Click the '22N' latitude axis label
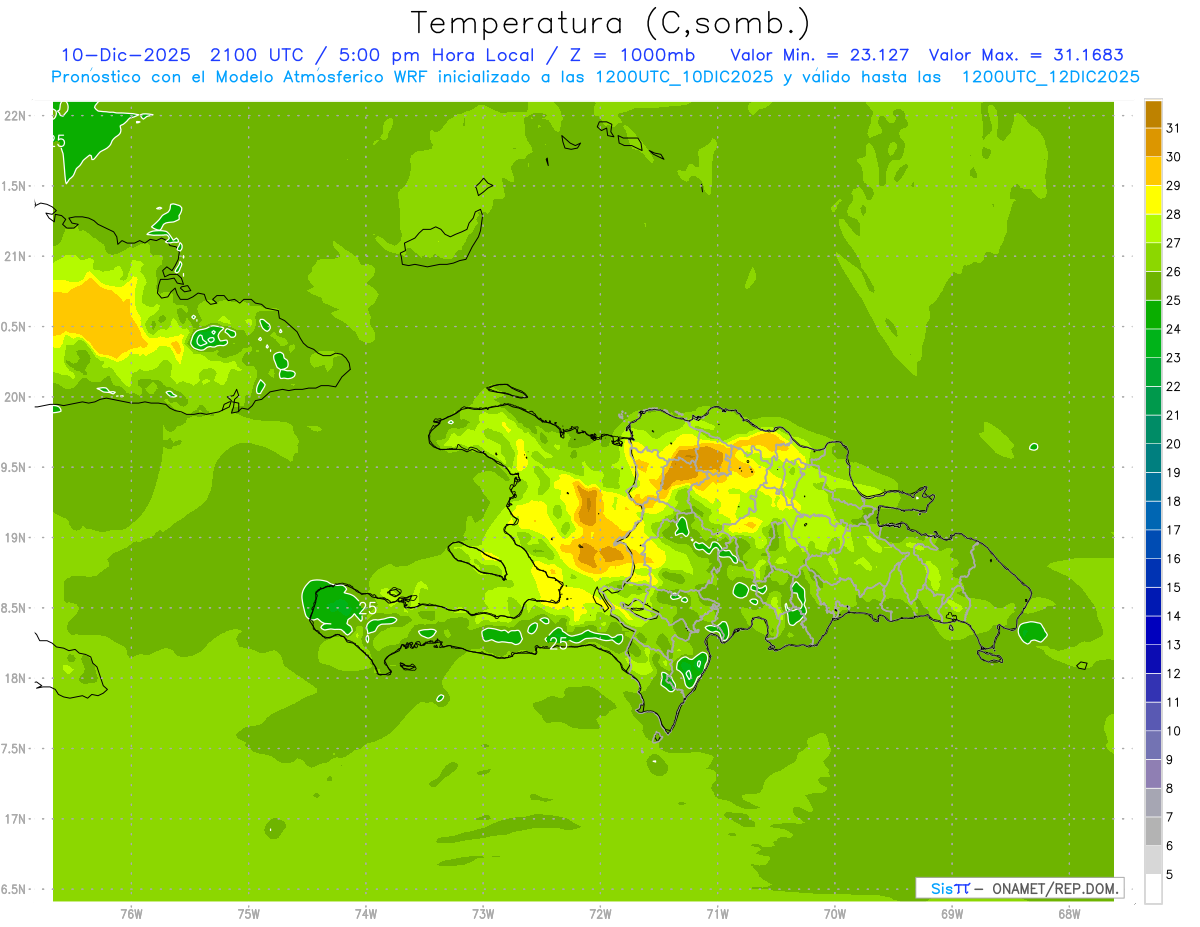 16,116
